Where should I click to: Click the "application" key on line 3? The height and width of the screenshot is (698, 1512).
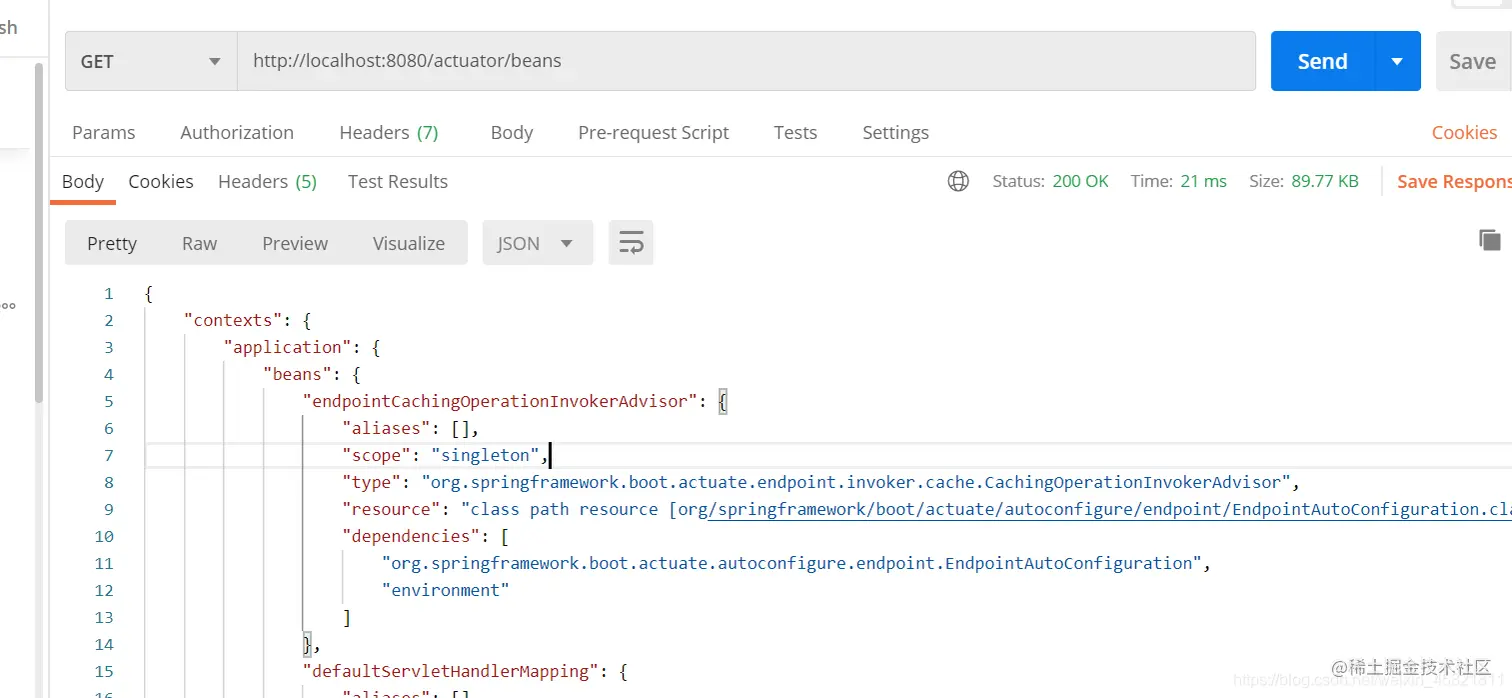click(x=287, y=347)
